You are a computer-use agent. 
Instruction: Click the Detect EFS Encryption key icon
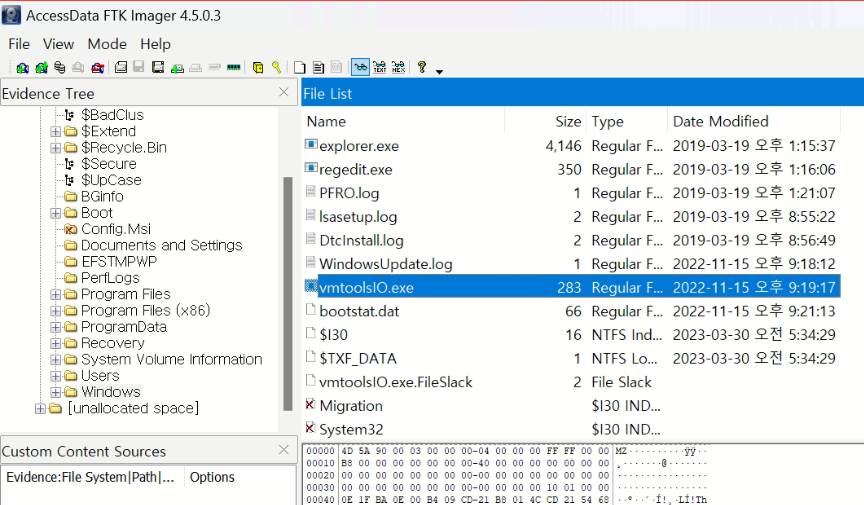[277, 68]
